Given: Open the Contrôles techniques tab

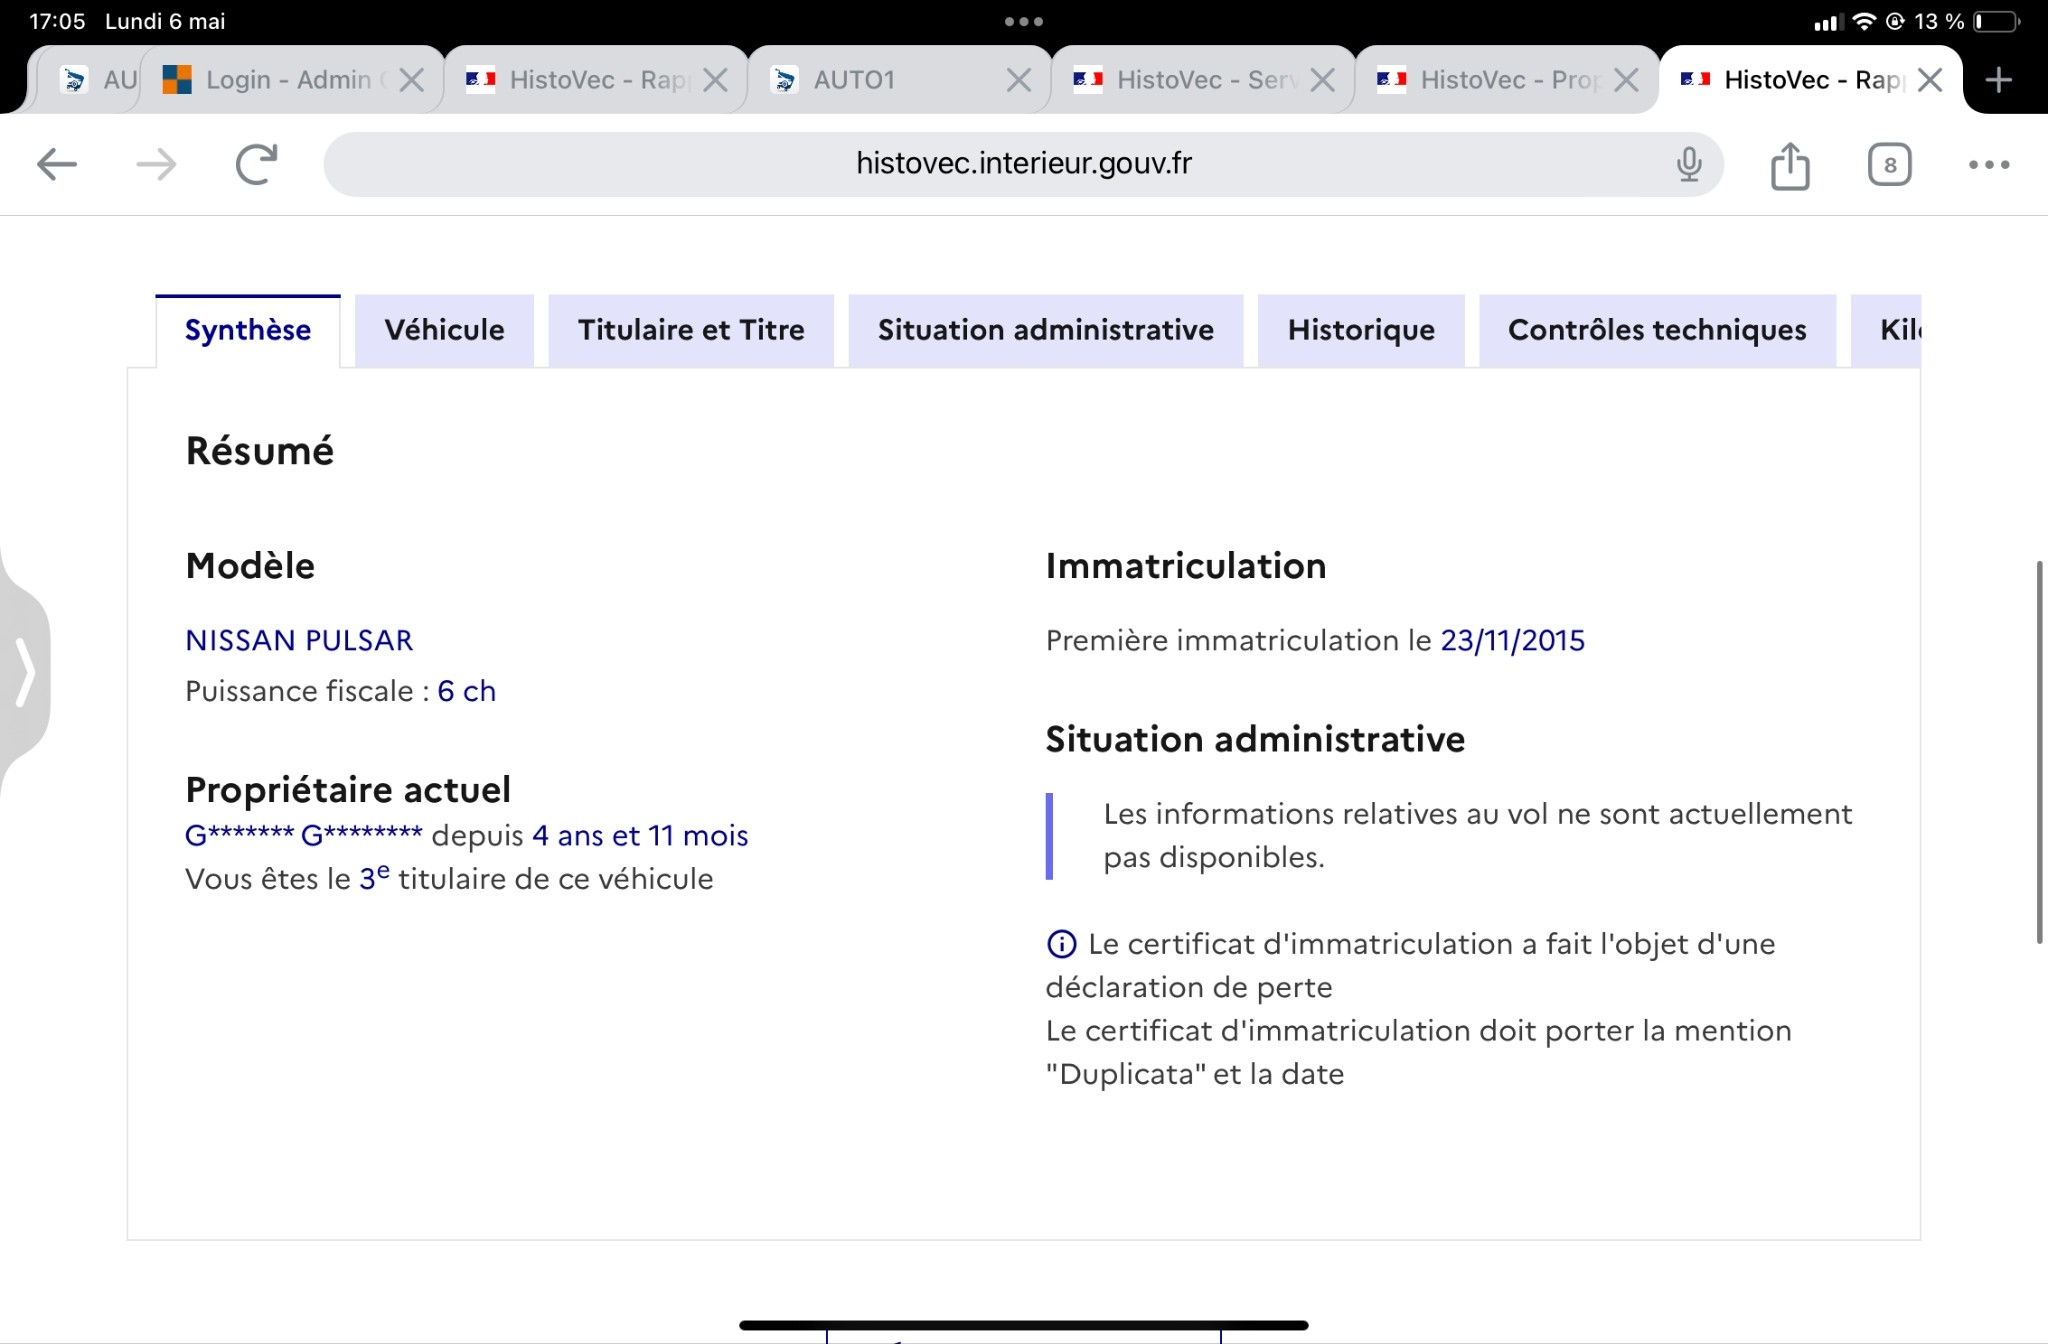Looking at the screenshot, I should click(x=1657, y=330).
